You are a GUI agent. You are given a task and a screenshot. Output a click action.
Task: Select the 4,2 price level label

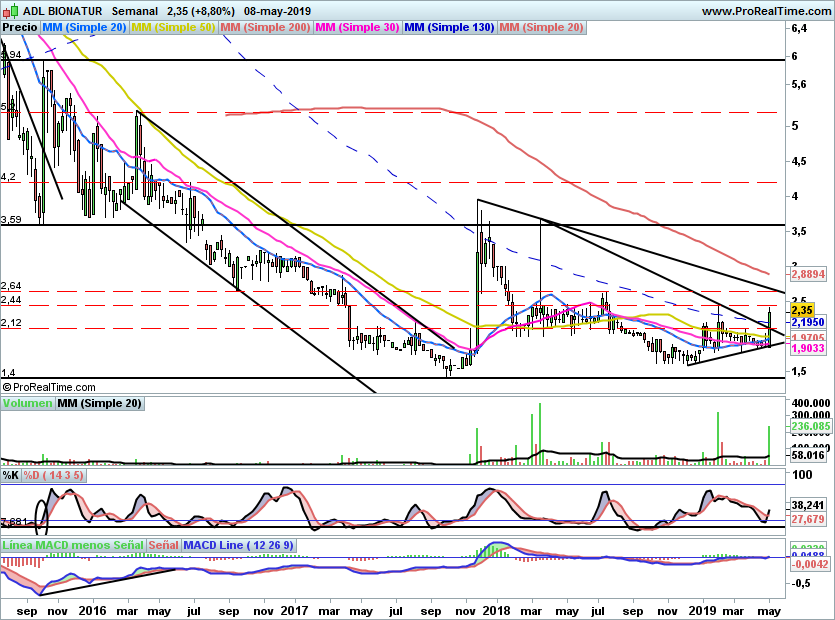[x=8, y=177]
